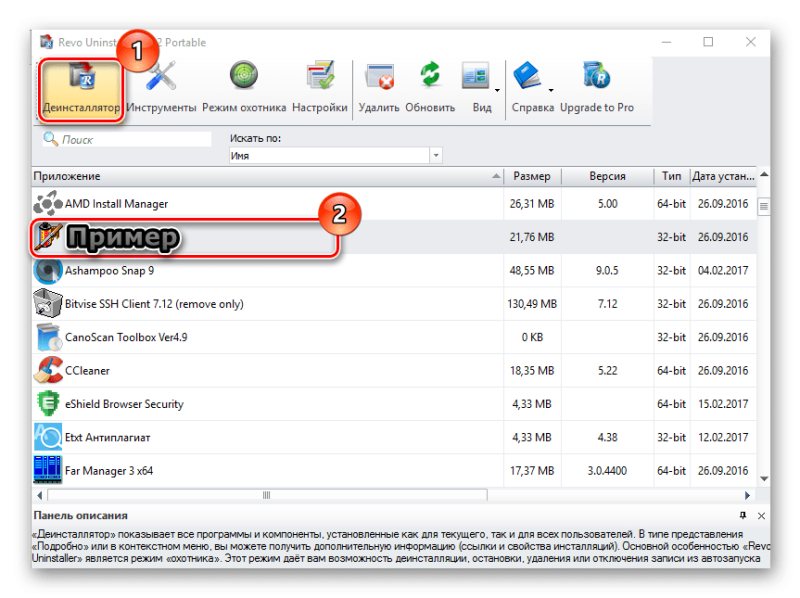Viewport: 800px width, 598px height.
Task: Click the 12.02.2017 install date
Action: click(x=723, y=437)
